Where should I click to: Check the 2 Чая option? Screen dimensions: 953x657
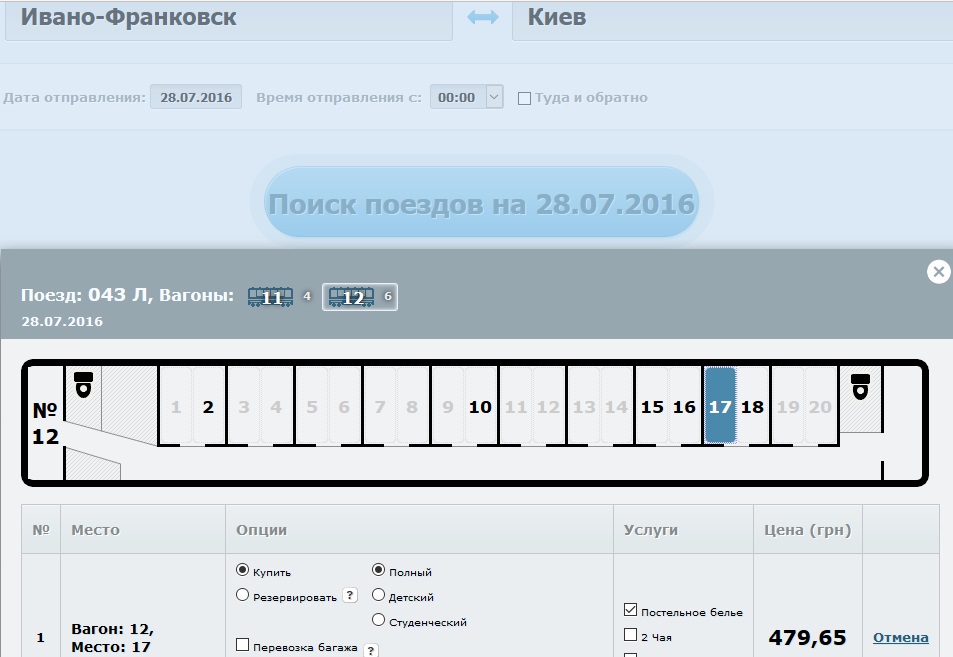(x=630, y=634)
